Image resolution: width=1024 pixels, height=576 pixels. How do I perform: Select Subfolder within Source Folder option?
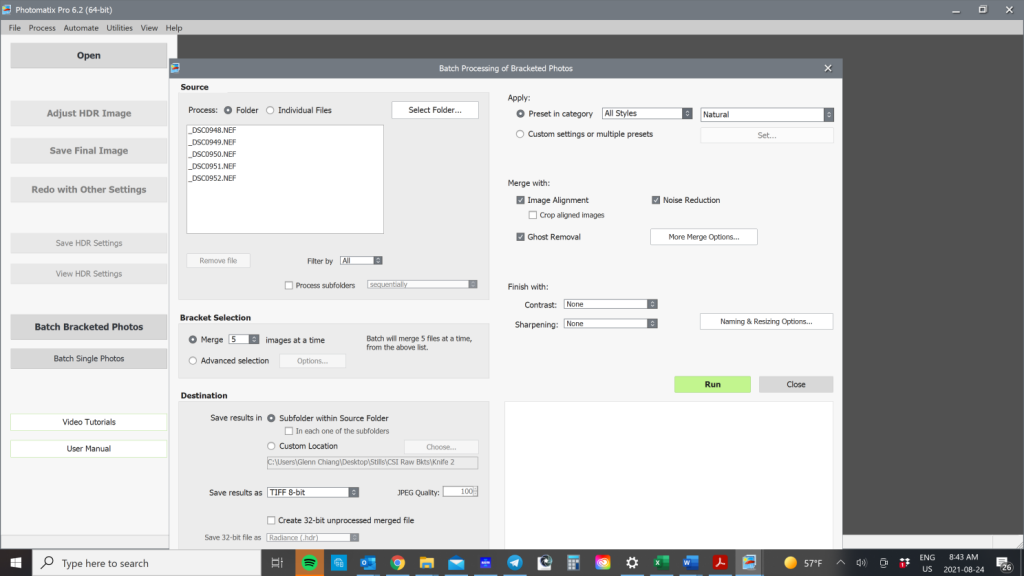pos(271,418)
